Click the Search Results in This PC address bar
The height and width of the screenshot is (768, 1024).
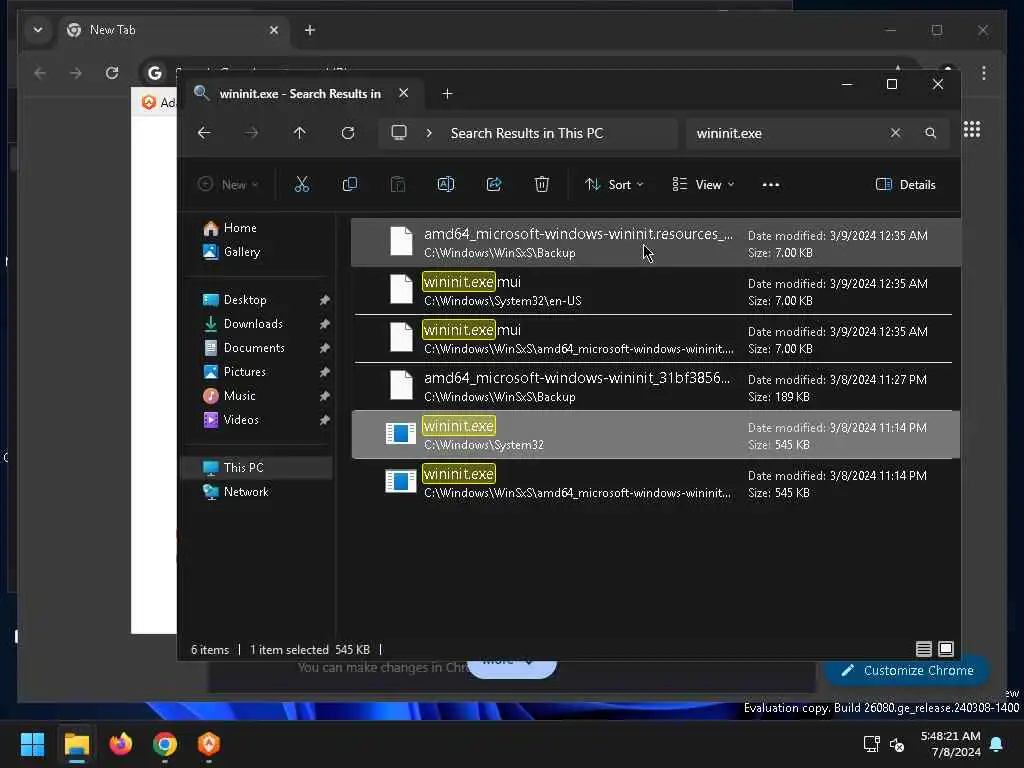click(x=526, y=133)
